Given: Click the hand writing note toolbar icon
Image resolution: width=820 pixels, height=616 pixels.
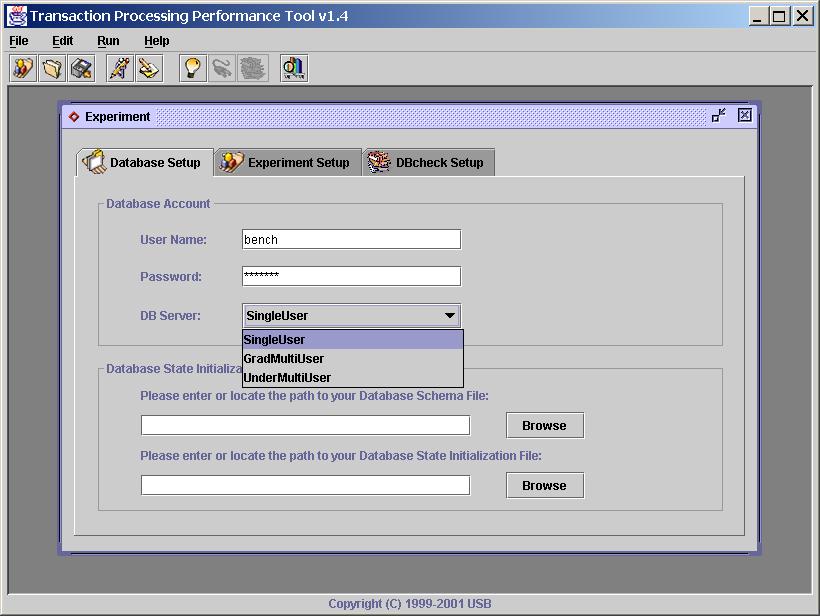Looking at the screenshot, I should click(150, 68).
